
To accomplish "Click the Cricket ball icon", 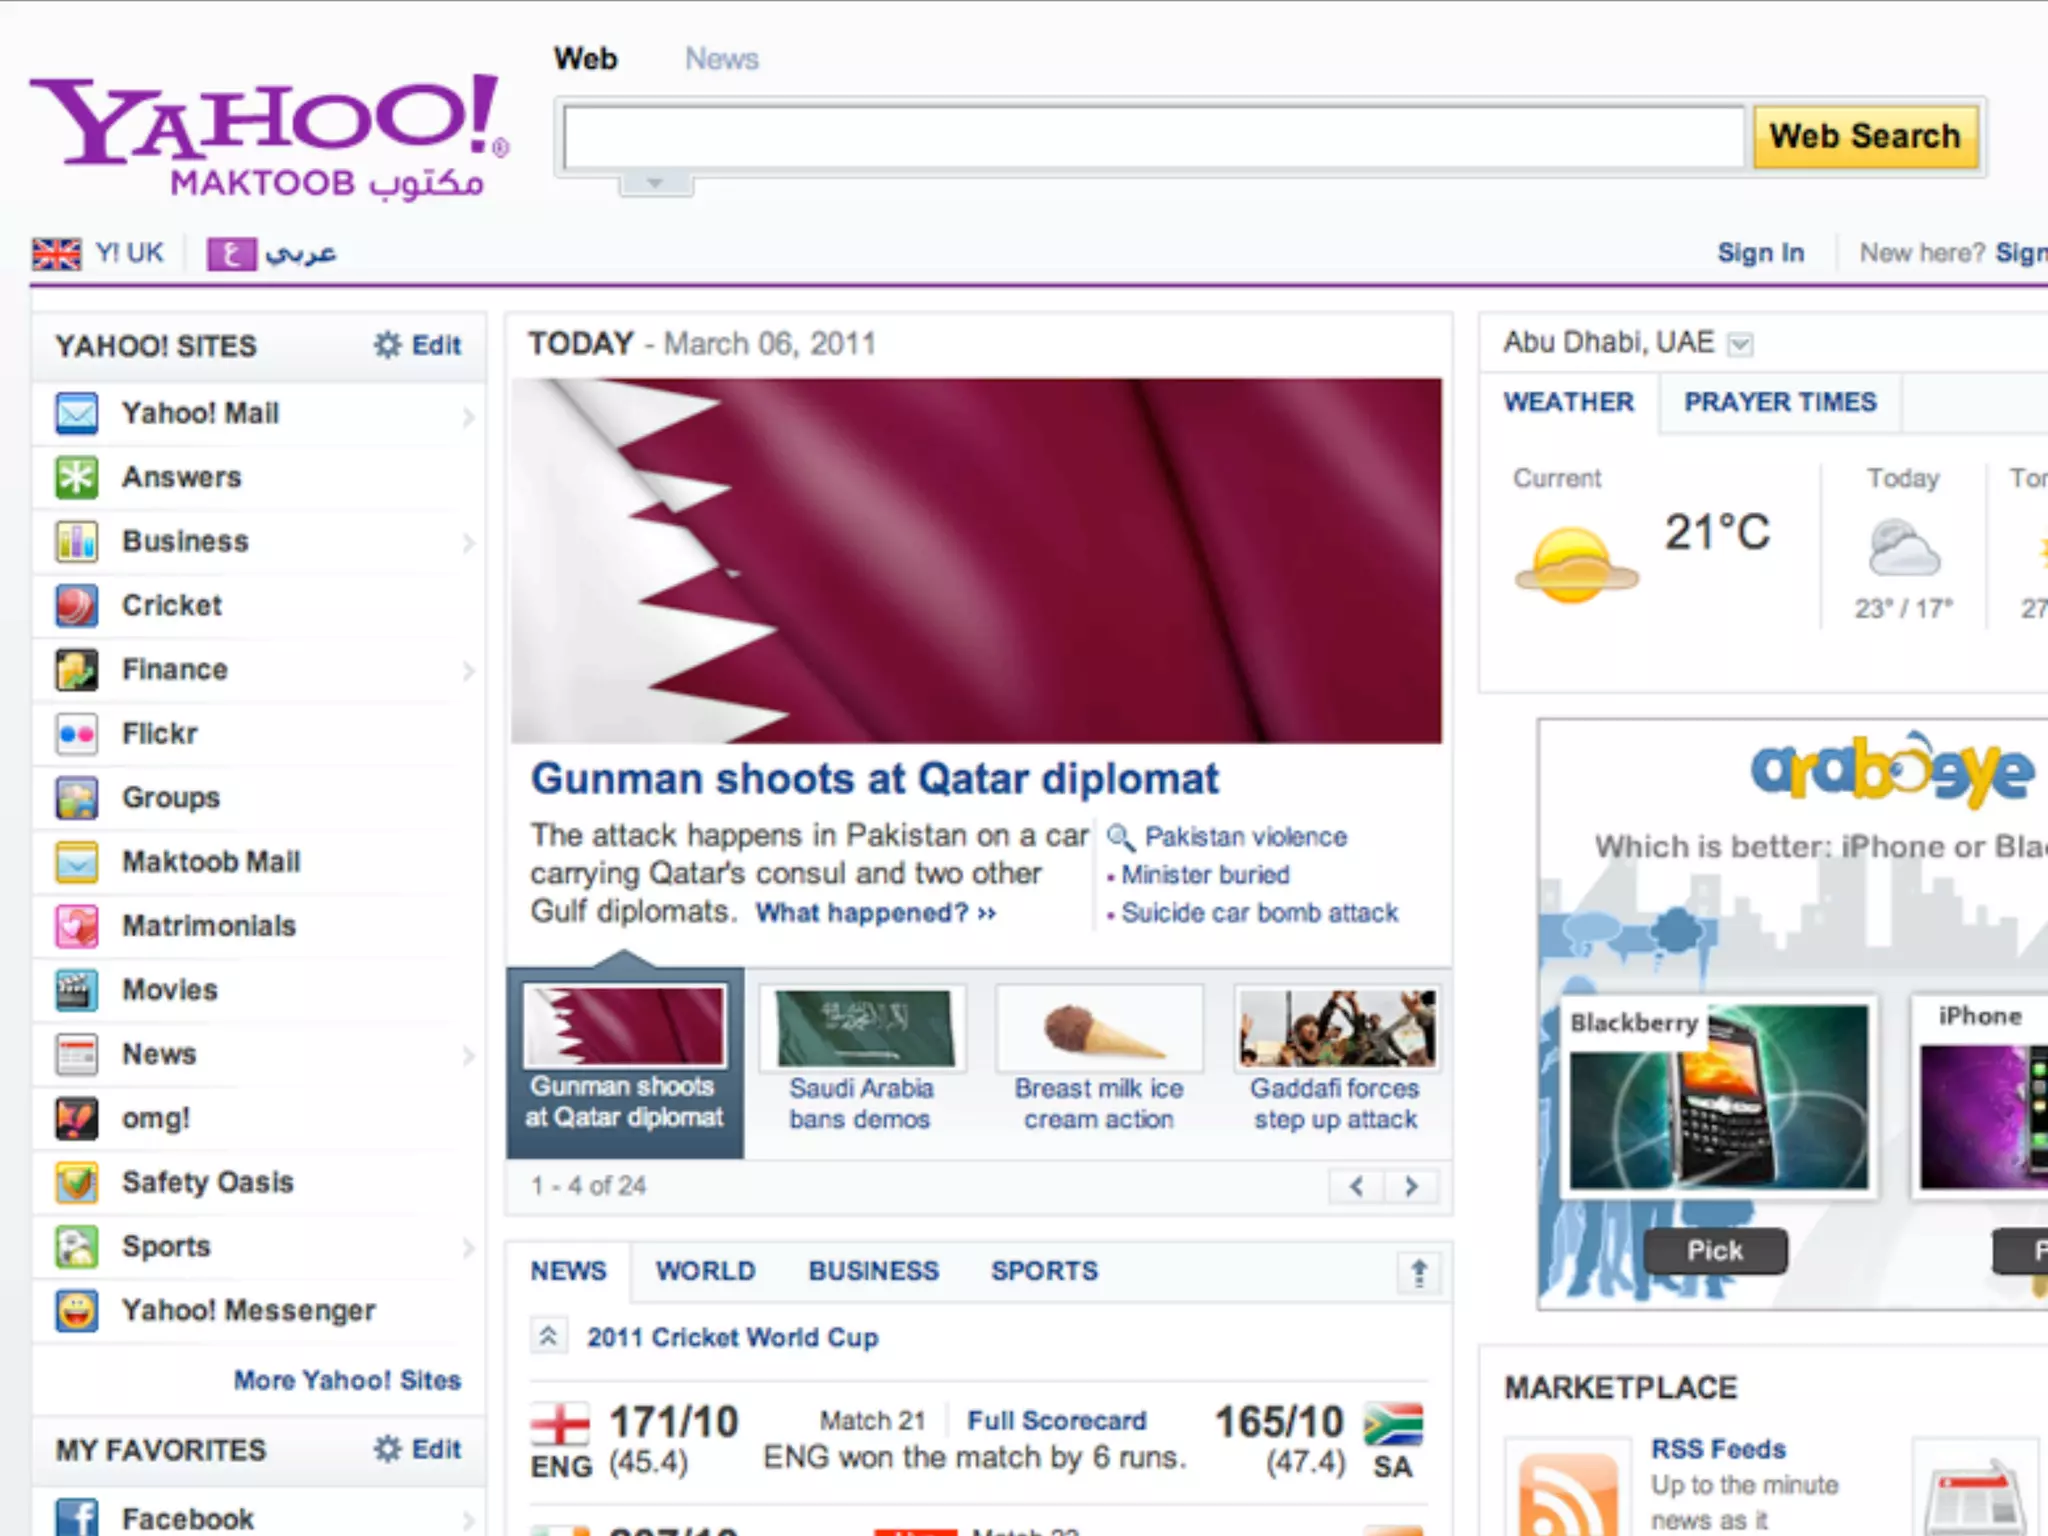I will pos(77,605).
